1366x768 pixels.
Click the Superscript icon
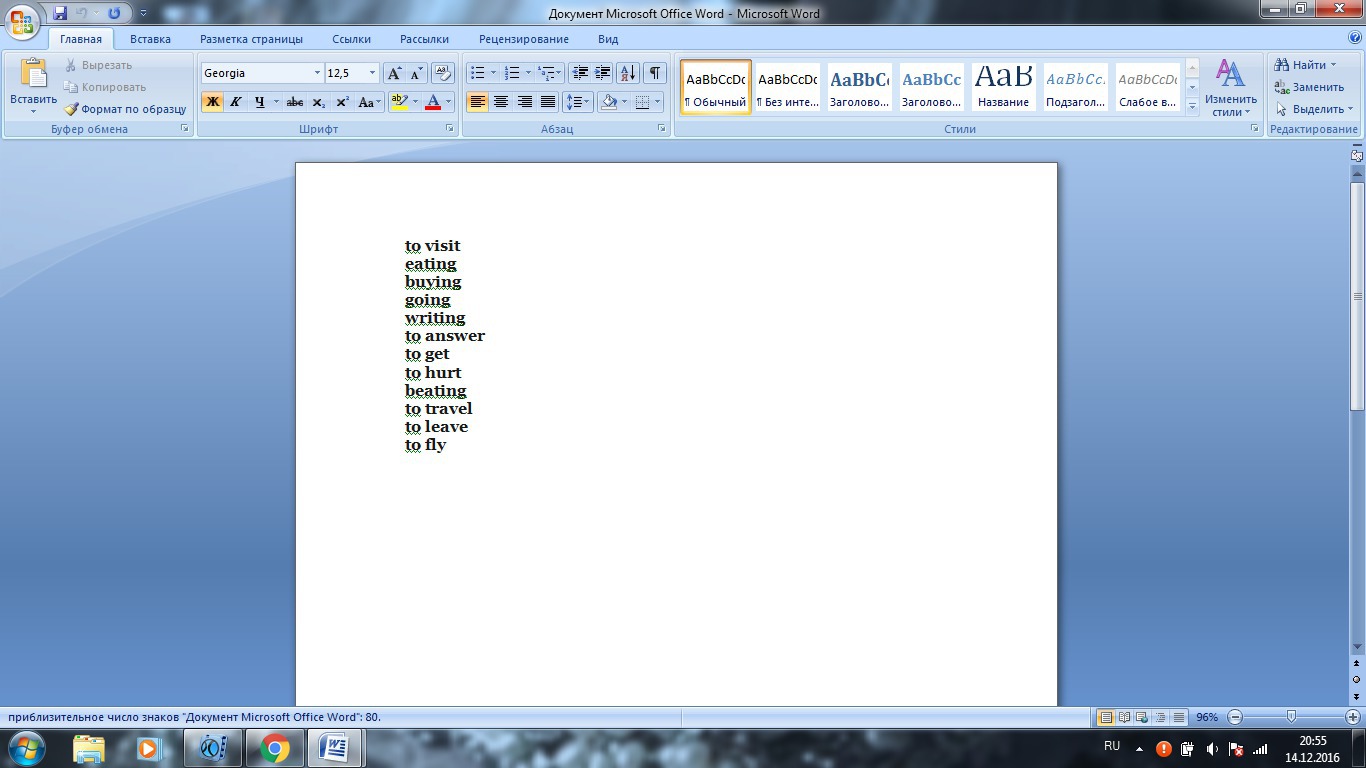click(342, 102)
